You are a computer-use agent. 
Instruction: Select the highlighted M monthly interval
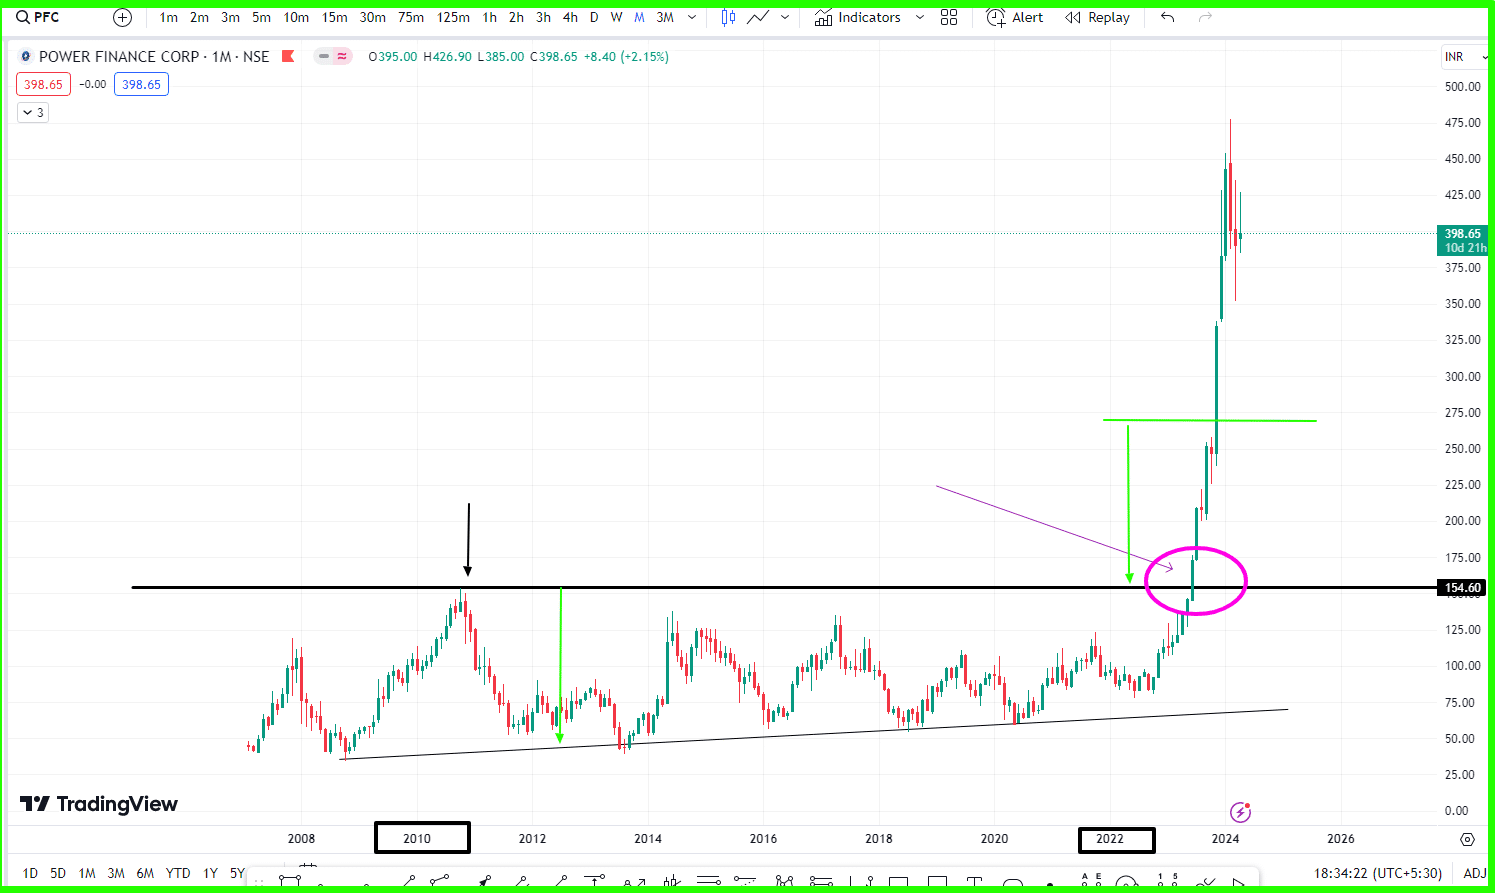[639, 17]
